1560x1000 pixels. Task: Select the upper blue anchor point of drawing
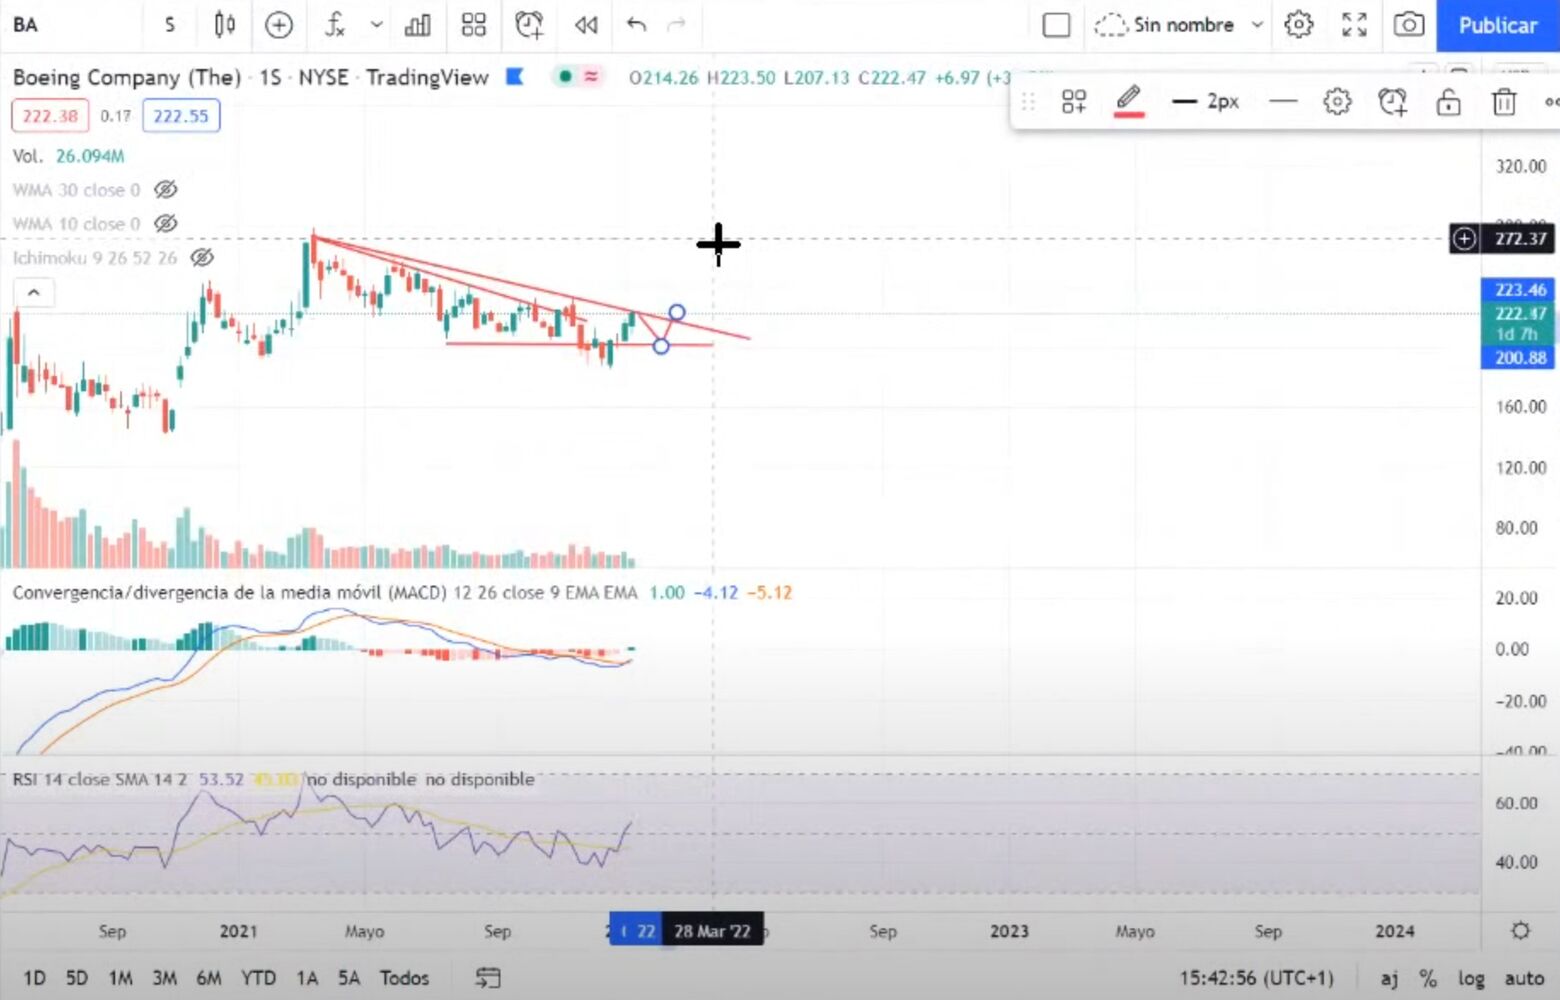(677, 313)
